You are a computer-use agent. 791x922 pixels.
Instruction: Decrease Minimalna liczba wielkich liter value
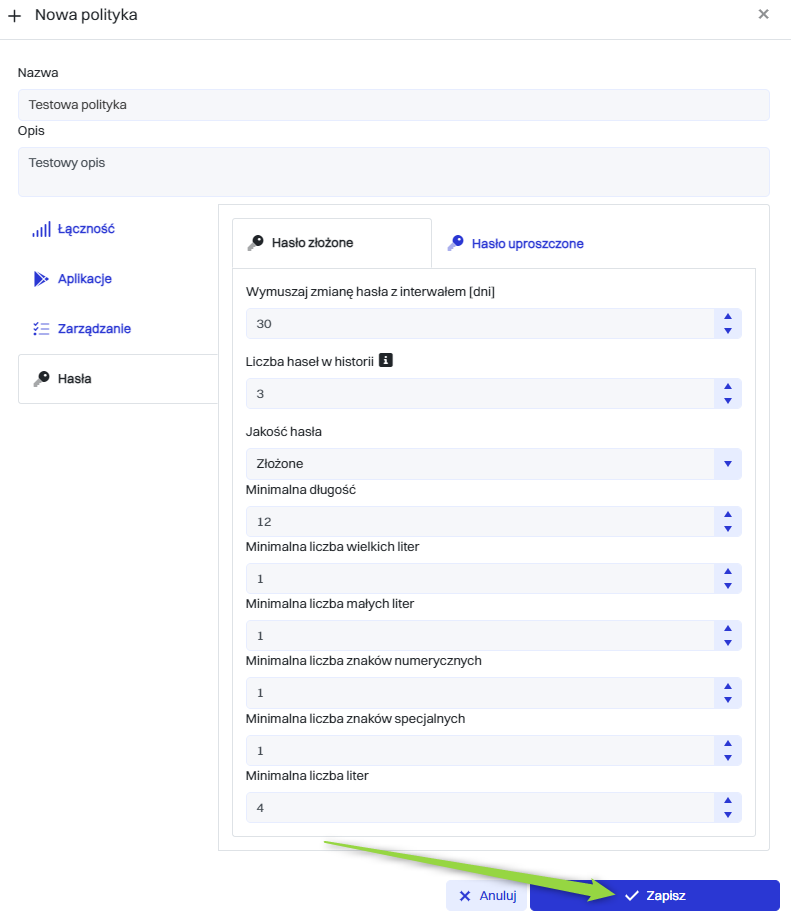727,586
